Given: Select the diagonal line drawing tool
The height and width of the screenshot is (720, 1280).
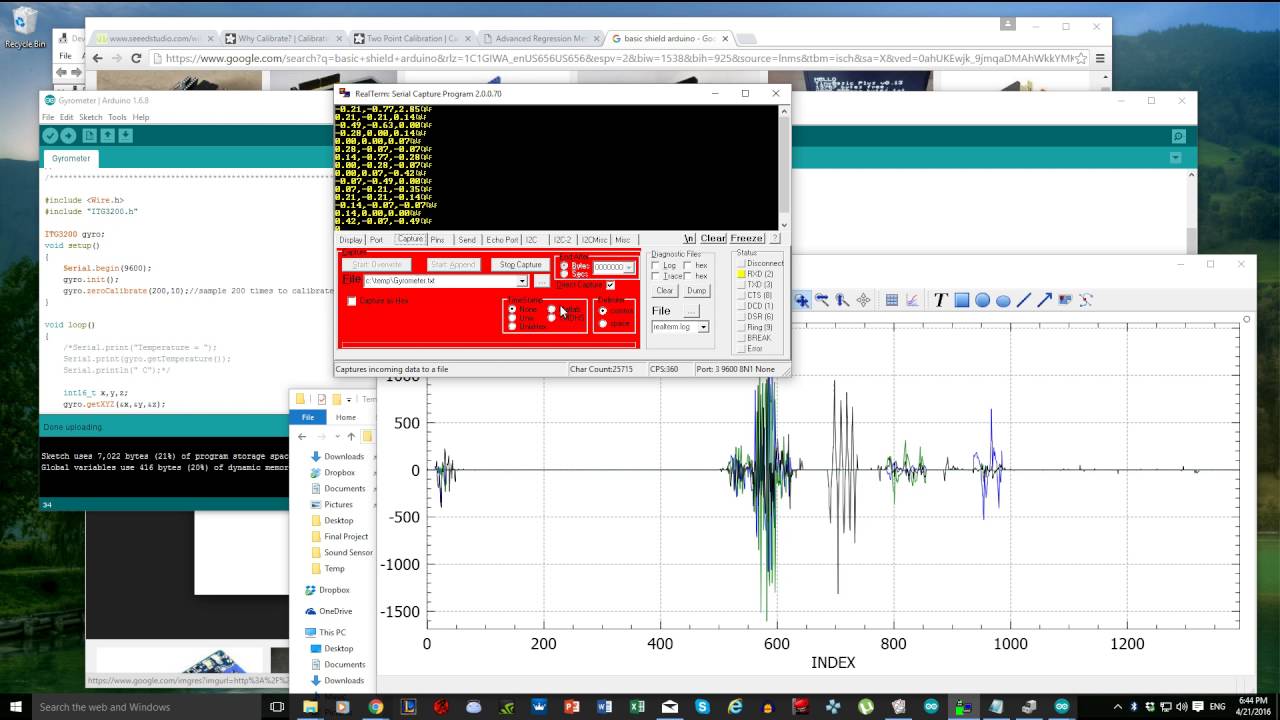Looking at the screenshot, I should [x=1023, y=300].
